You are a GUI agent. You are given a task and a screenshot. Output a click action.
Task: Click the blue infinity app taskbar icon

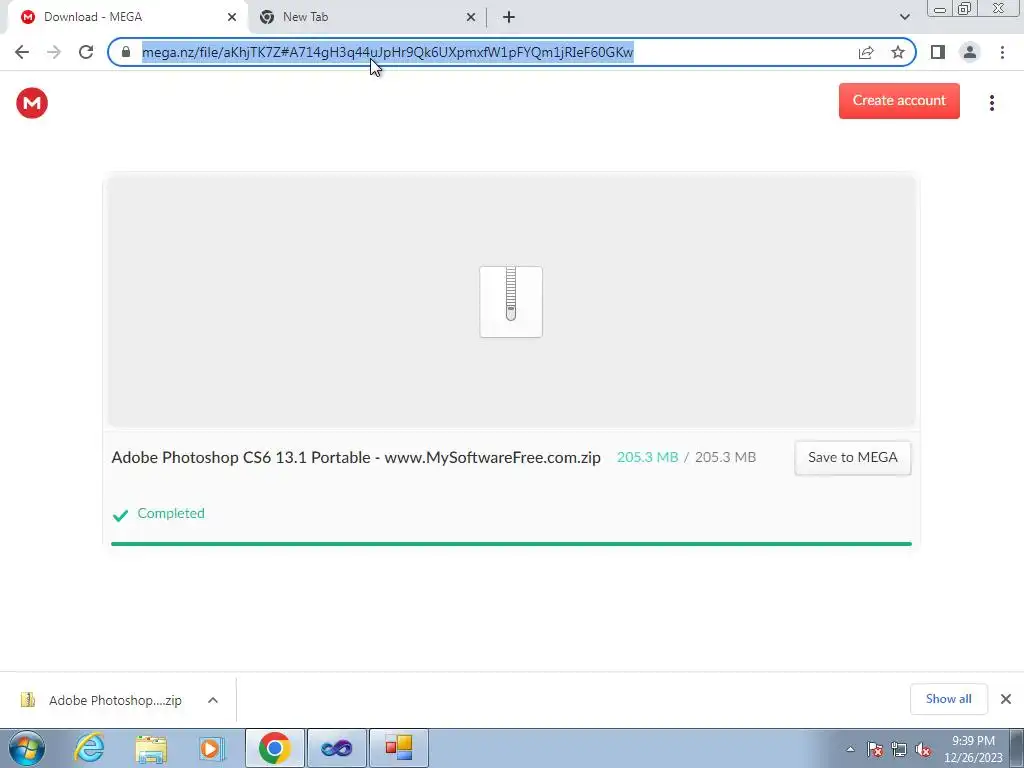click(x=337, y=748)
